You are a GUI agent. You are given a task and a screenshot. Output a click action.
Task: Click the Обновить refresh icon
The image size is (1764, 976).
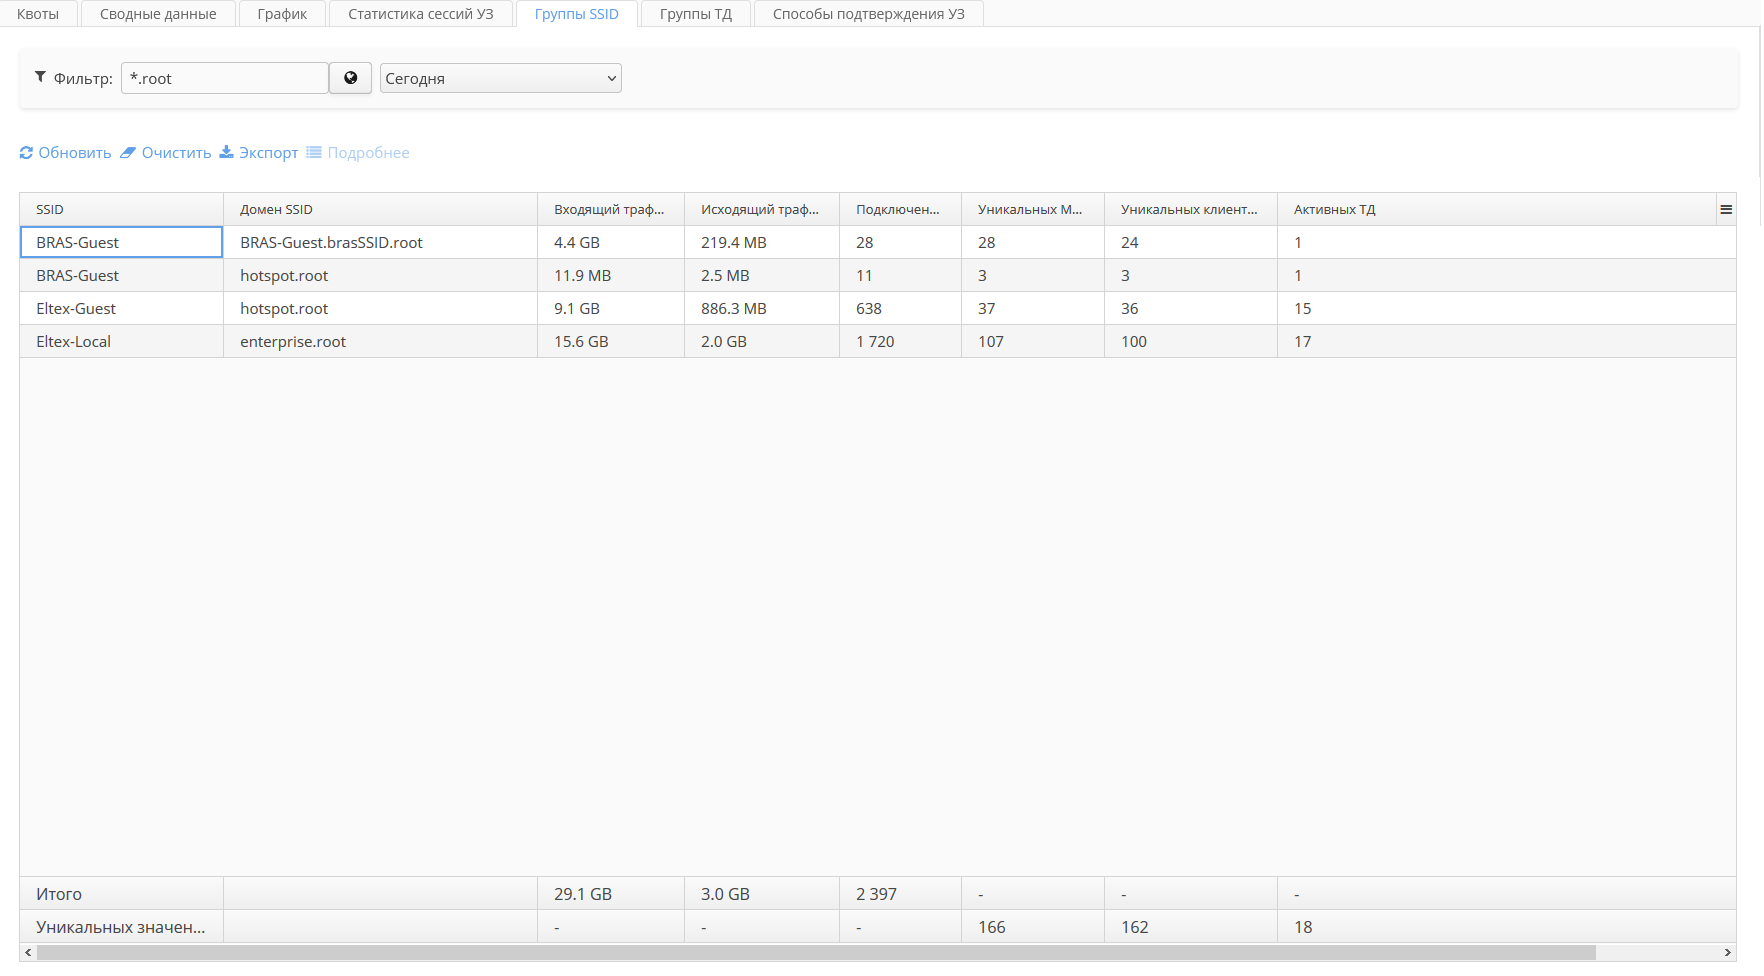click(26, 153)
